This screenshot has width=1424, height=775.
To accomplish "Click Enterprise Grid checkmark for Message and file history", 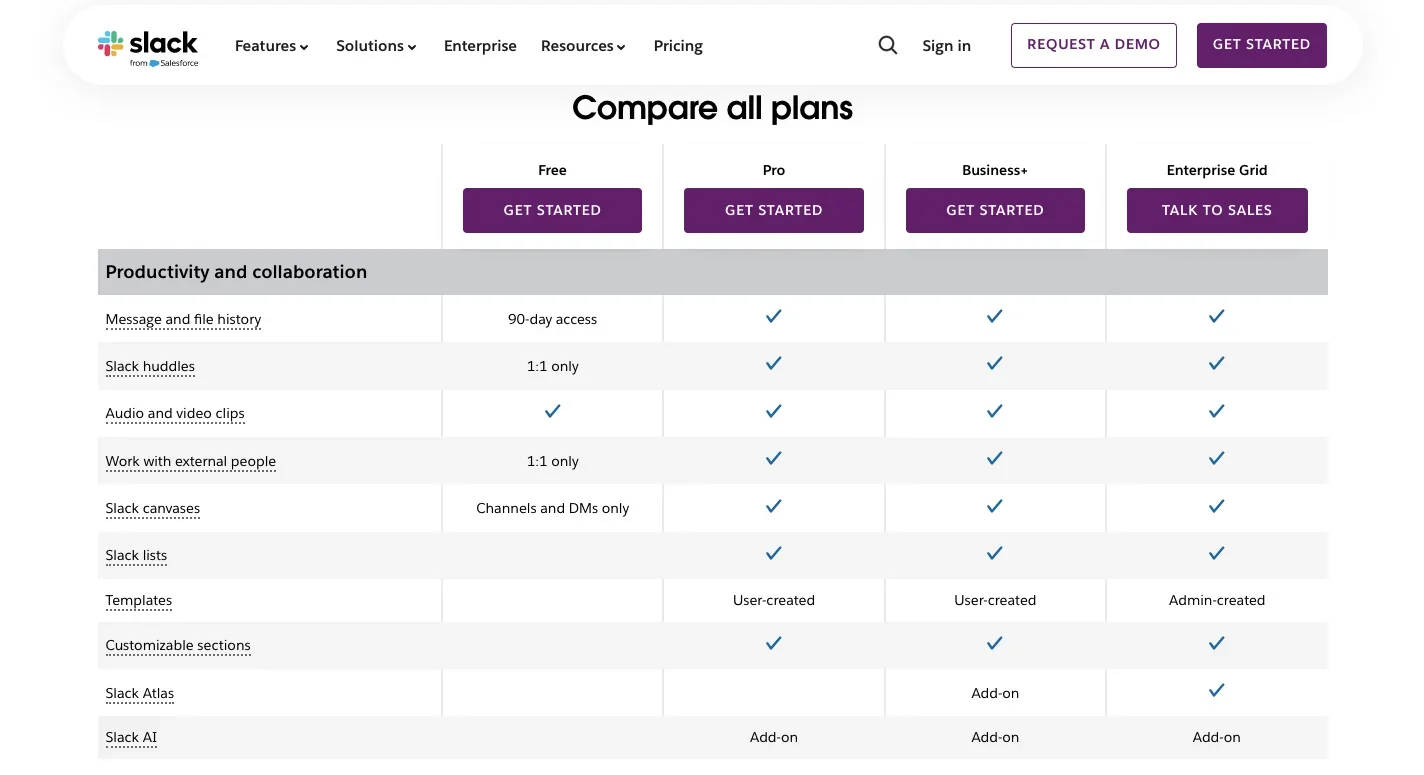I will point(1216,317).
